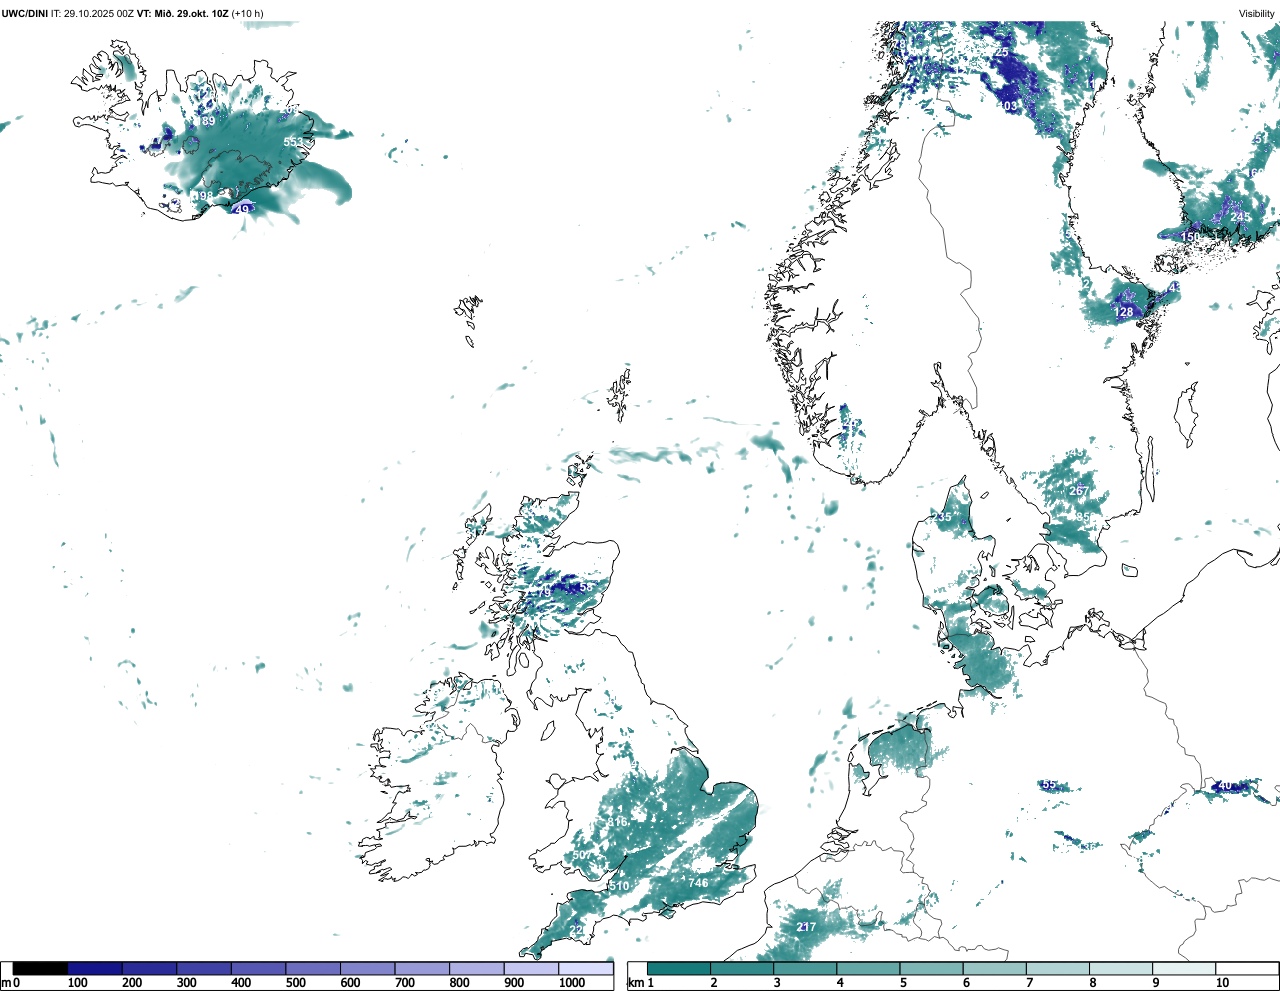
Task: Click the 'km 1' label on kilometre scale
Action: click(641, 983)
